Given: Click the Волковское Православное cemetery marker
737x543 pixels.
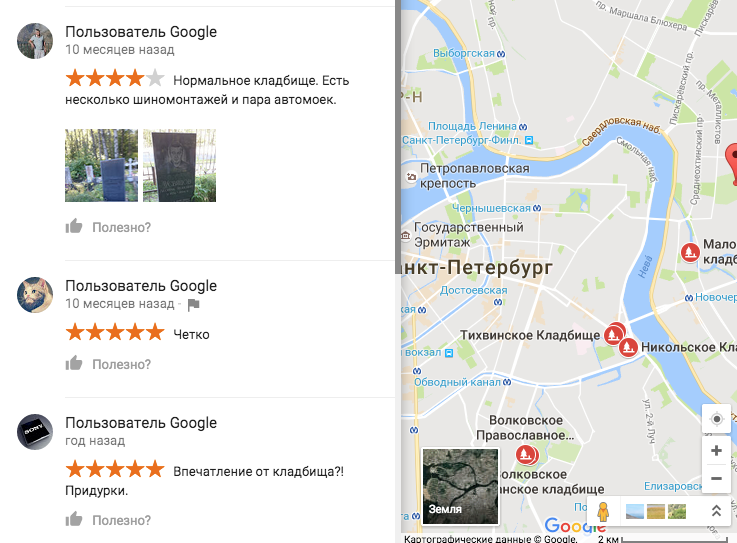Looking at the screenshot, I should [526, 455].
